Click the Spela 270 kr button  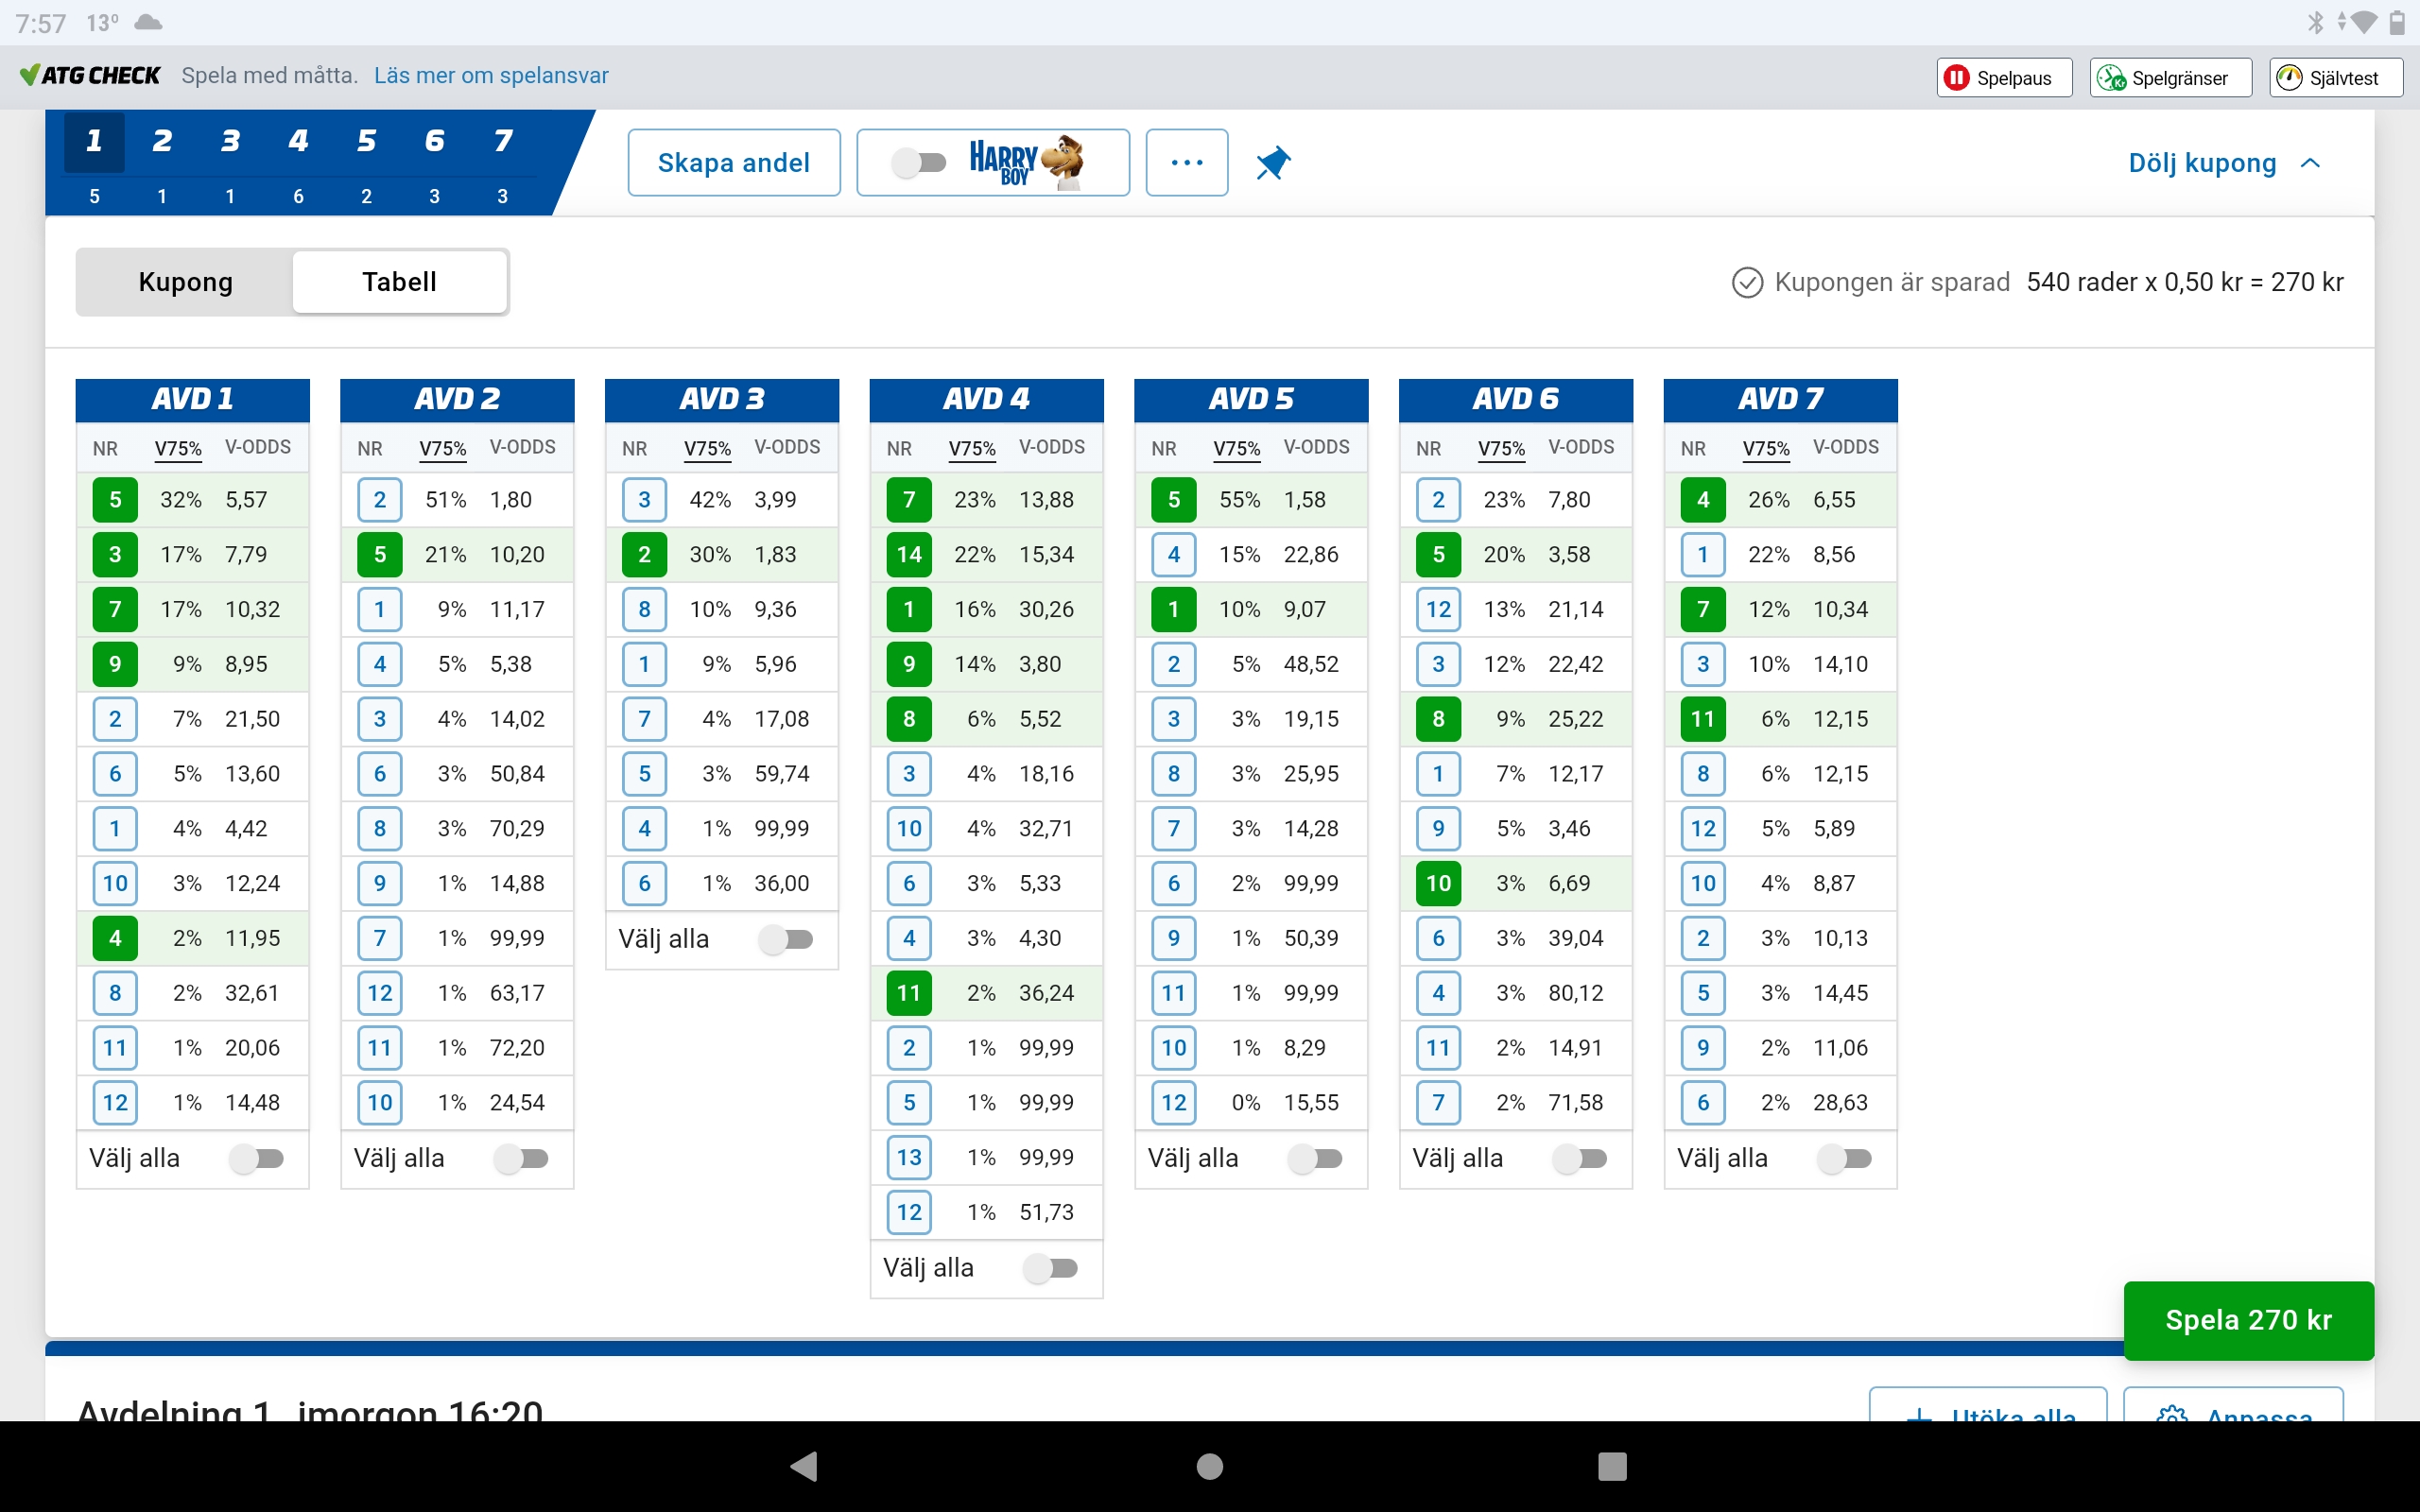point(2248,1320)
